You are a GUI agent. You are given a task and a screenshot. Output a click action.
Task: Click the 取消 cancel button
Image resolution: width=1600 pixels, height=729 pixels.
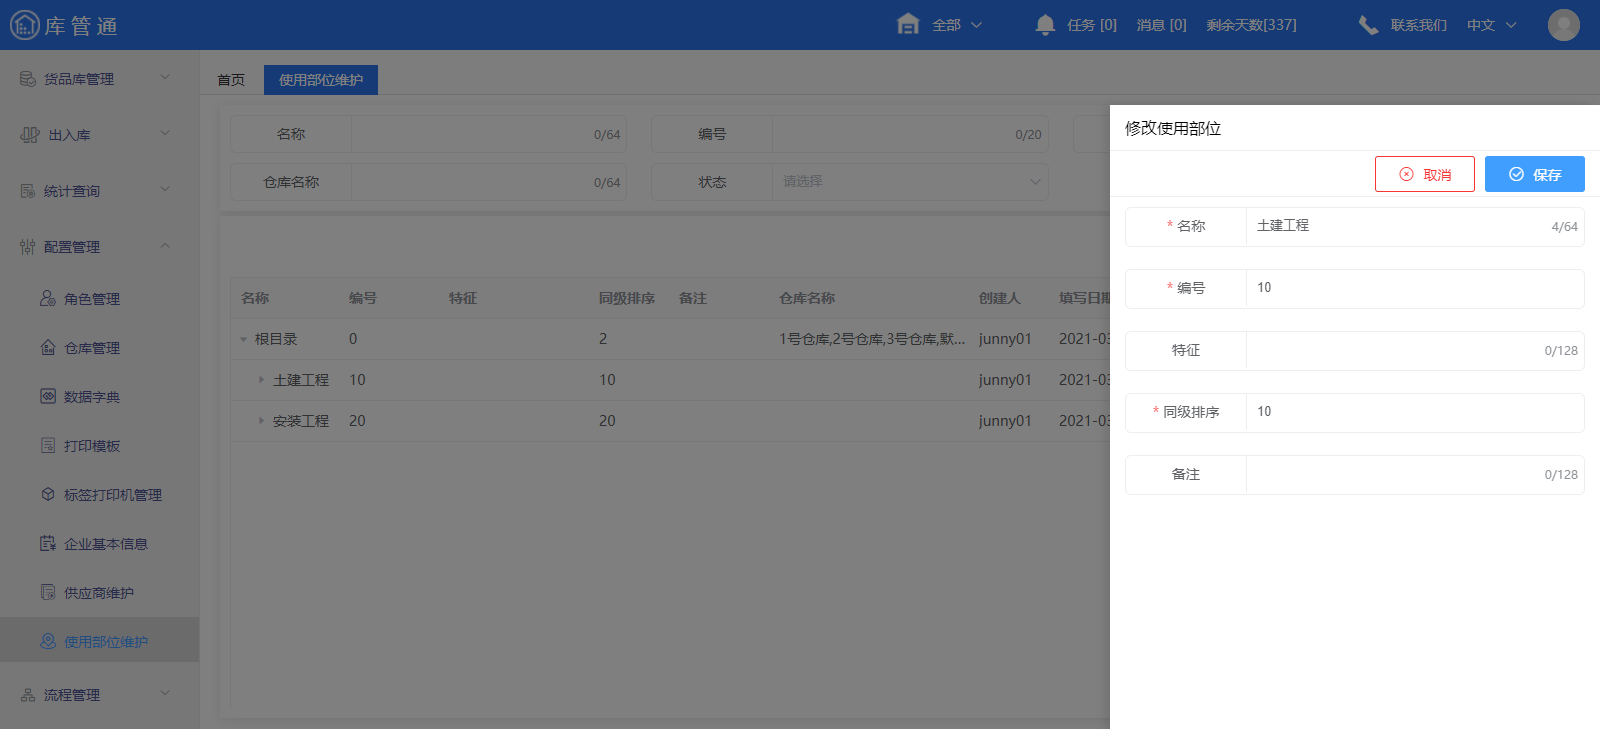[x=1425, y=174]
